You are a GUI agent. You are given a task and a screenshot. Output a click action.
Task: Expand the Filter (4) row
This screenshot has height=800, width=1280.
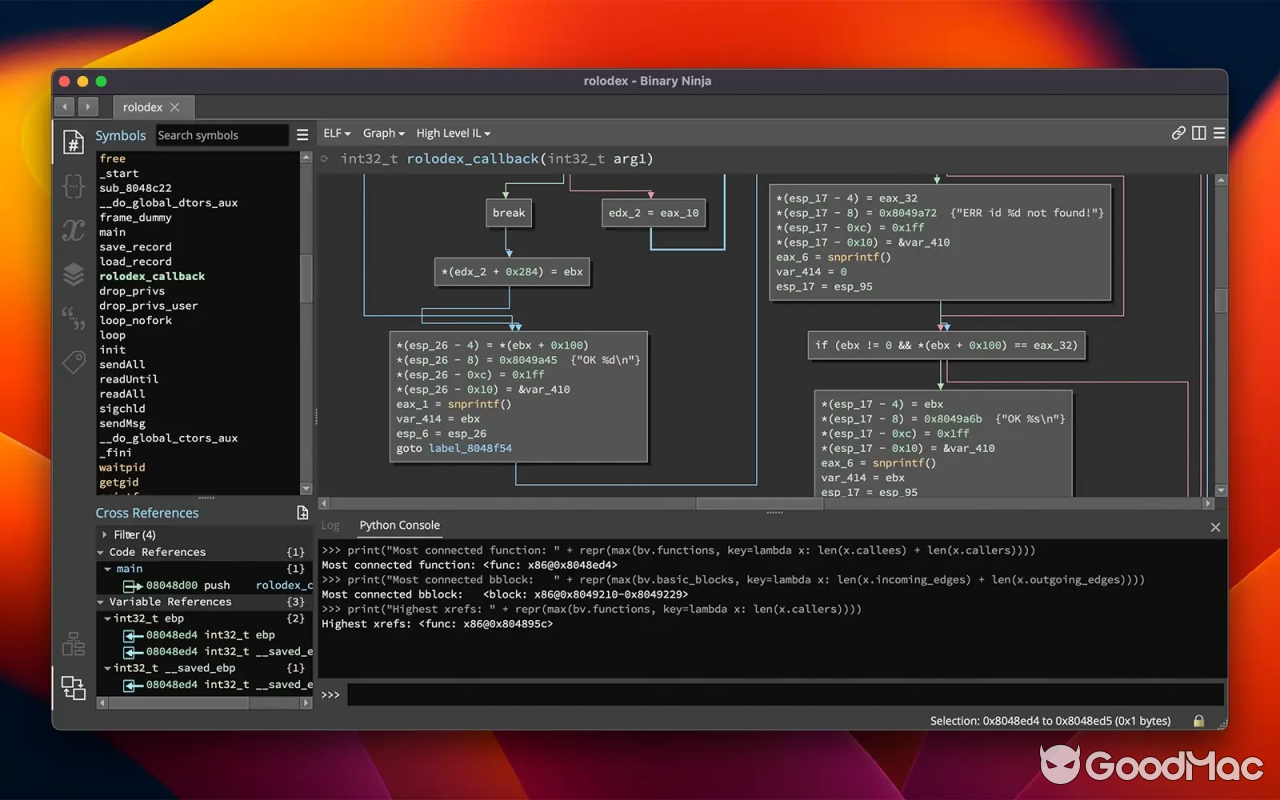105,535
